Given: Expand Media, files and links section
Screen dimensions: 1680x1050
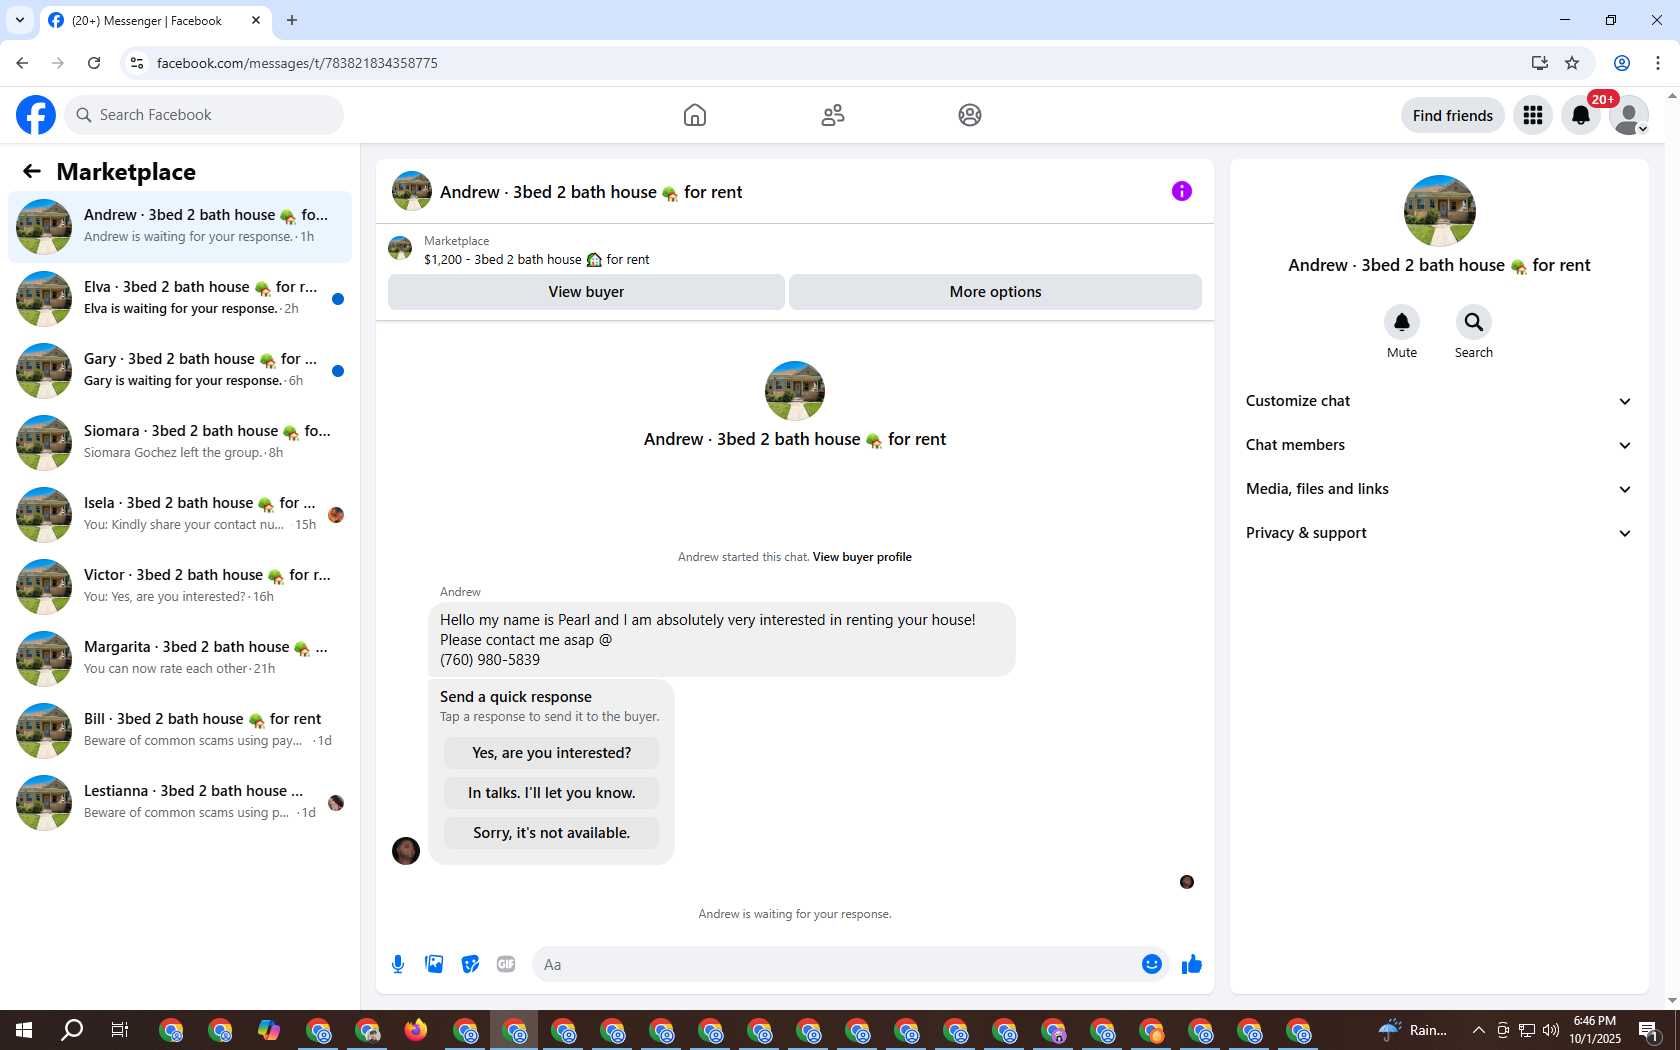Looking at the screenshot, I should coord(1439,489).
